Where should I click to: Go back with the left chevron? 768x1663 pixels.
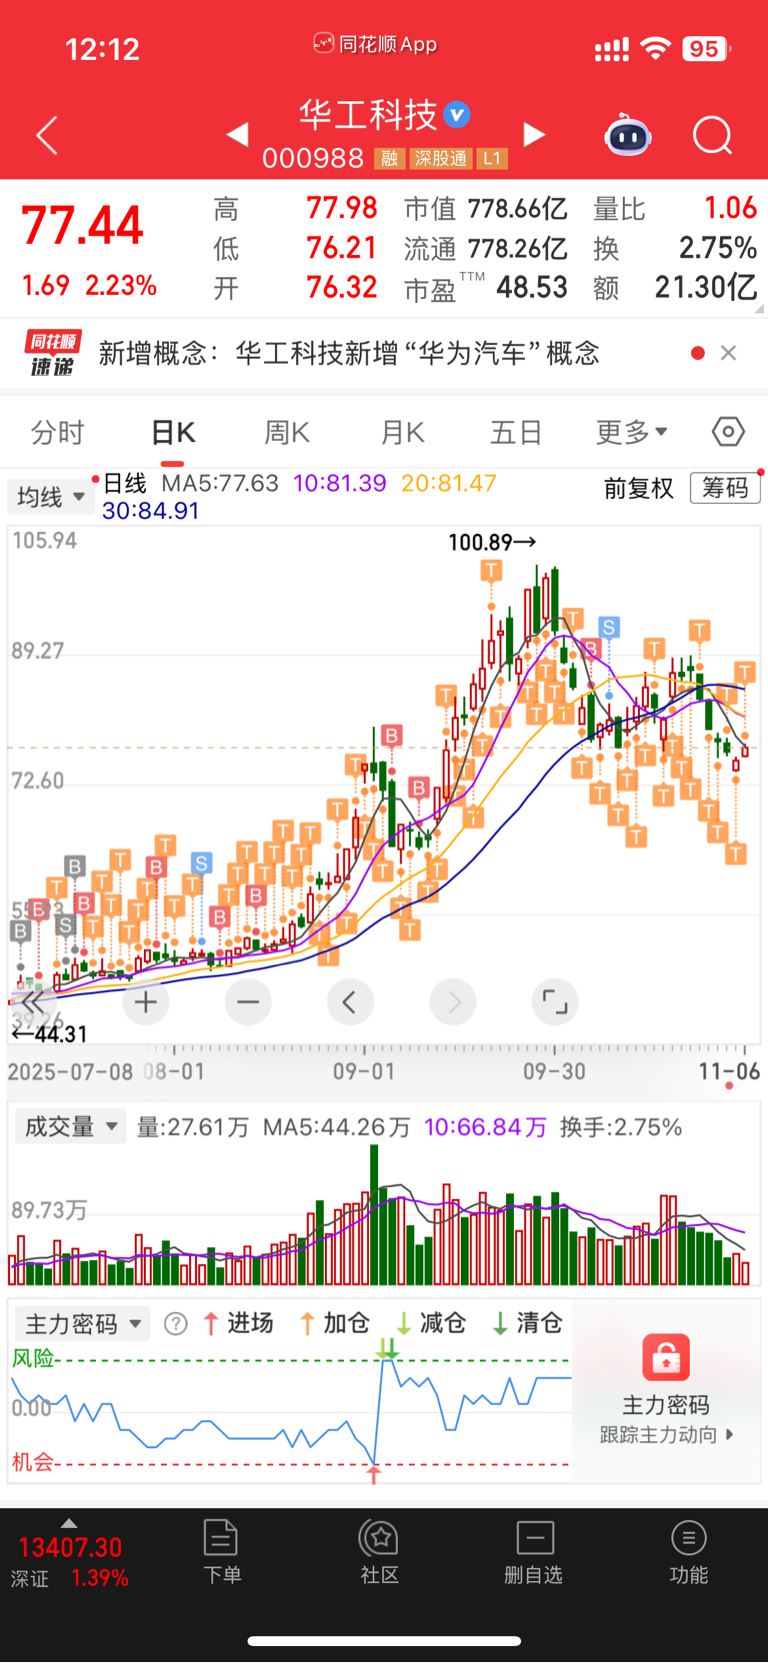47,135
